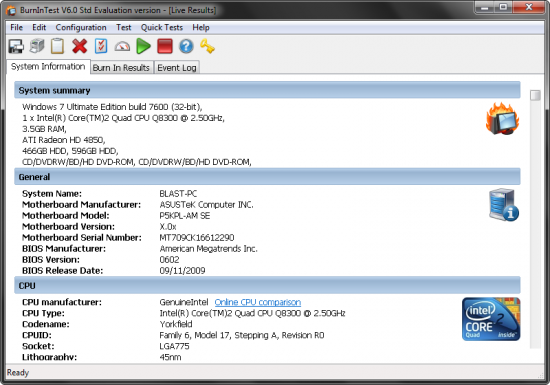This screenshot has height=385, width=550.
Task: Open test selection checklist icon
Action: [101, 46]
